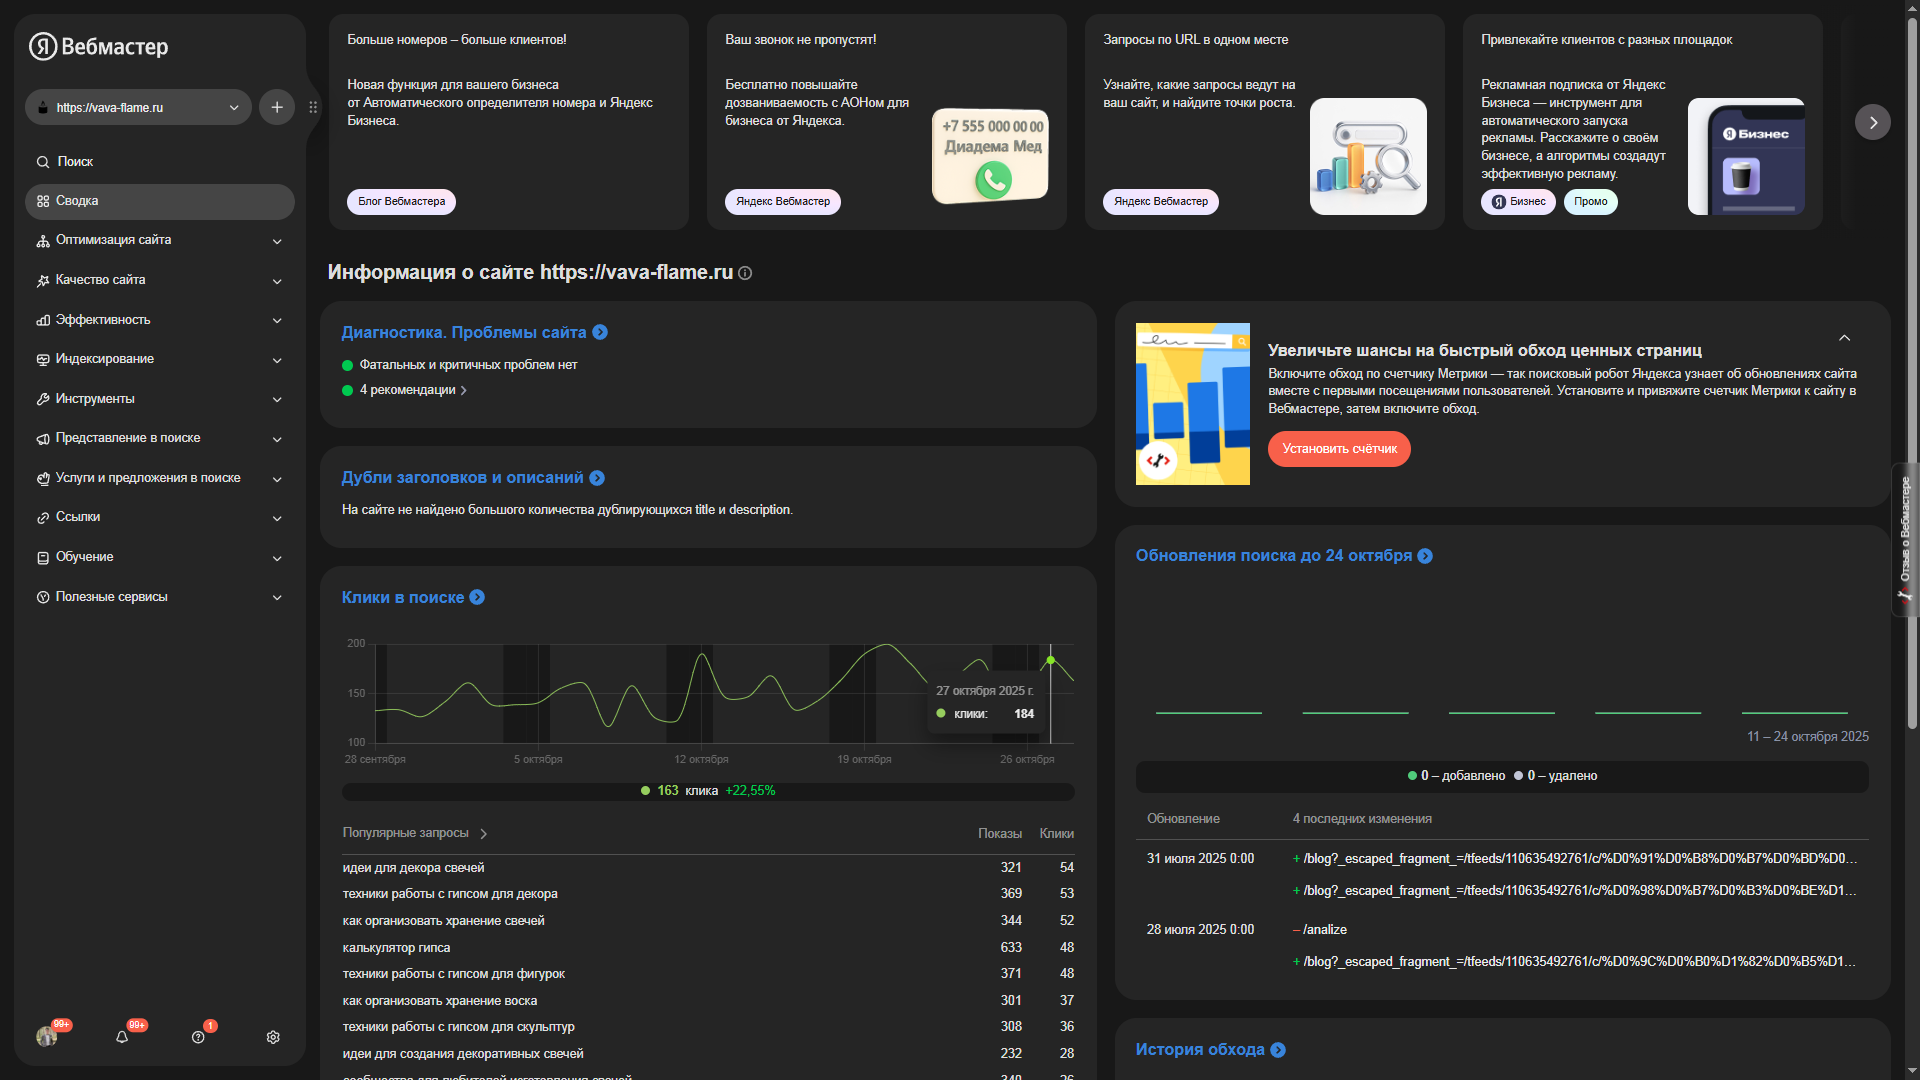Click info icon next to site URL heading

coord(745,273)
